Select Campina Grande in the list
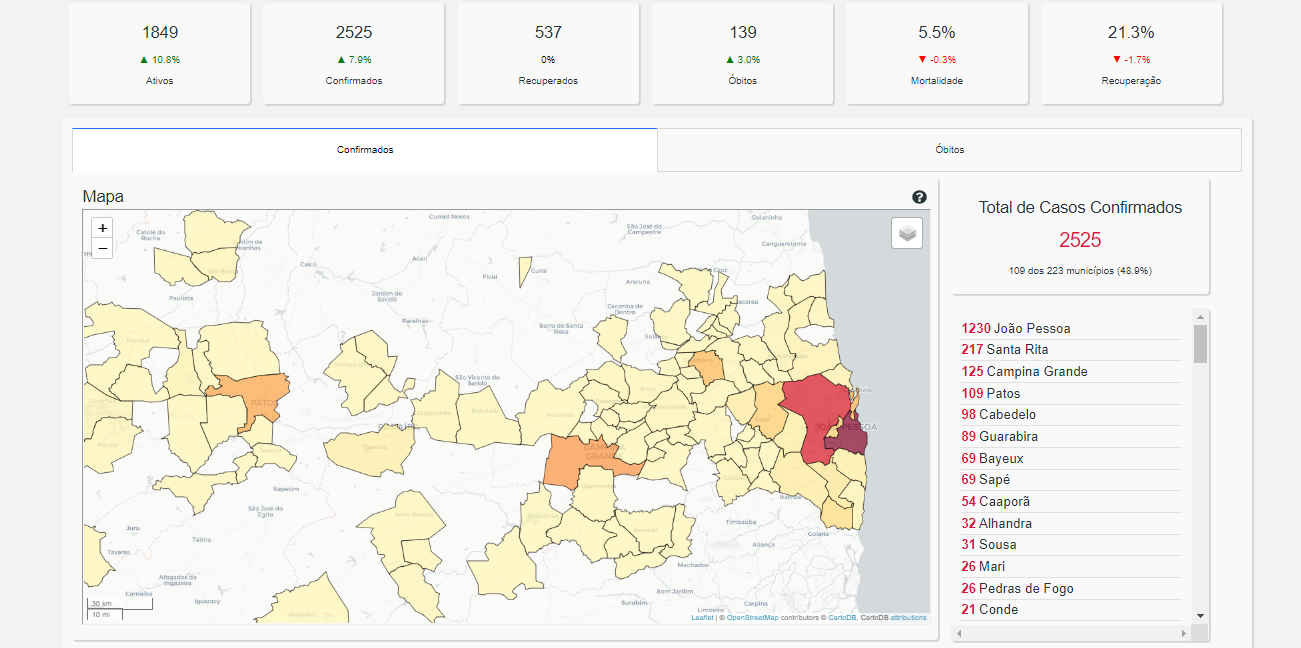The width and height of the screenshot is (1301, 648). pyautogui.click(x=1036, y=371)
